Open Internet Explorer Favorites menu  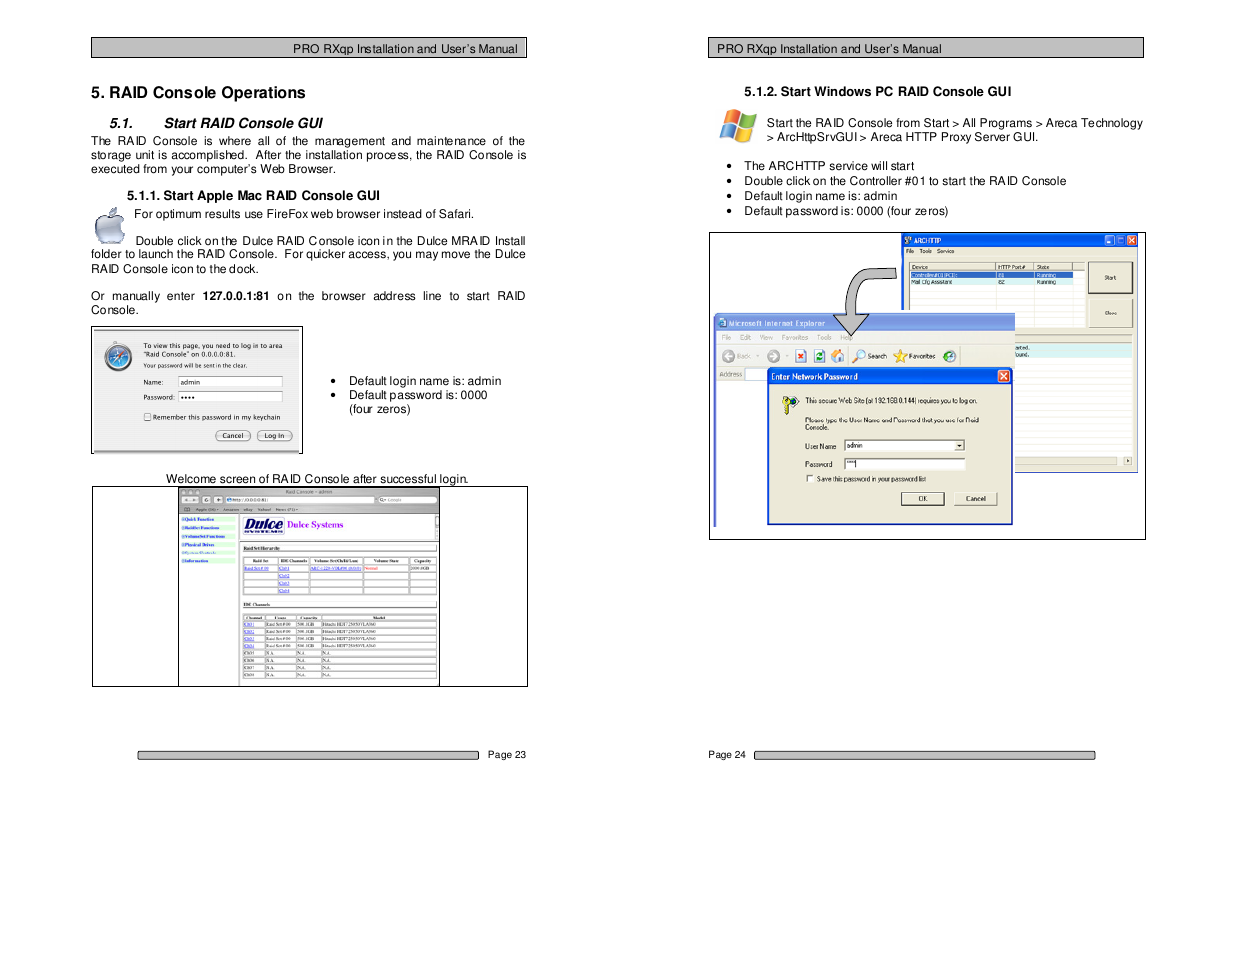795,337
